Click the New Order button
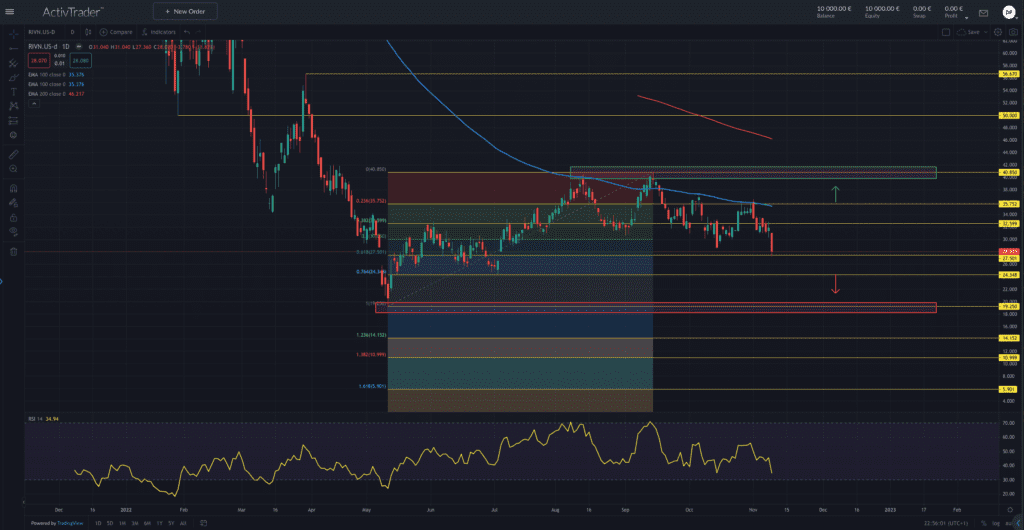This screenshot has width=1024, height=530. point(185,12)
